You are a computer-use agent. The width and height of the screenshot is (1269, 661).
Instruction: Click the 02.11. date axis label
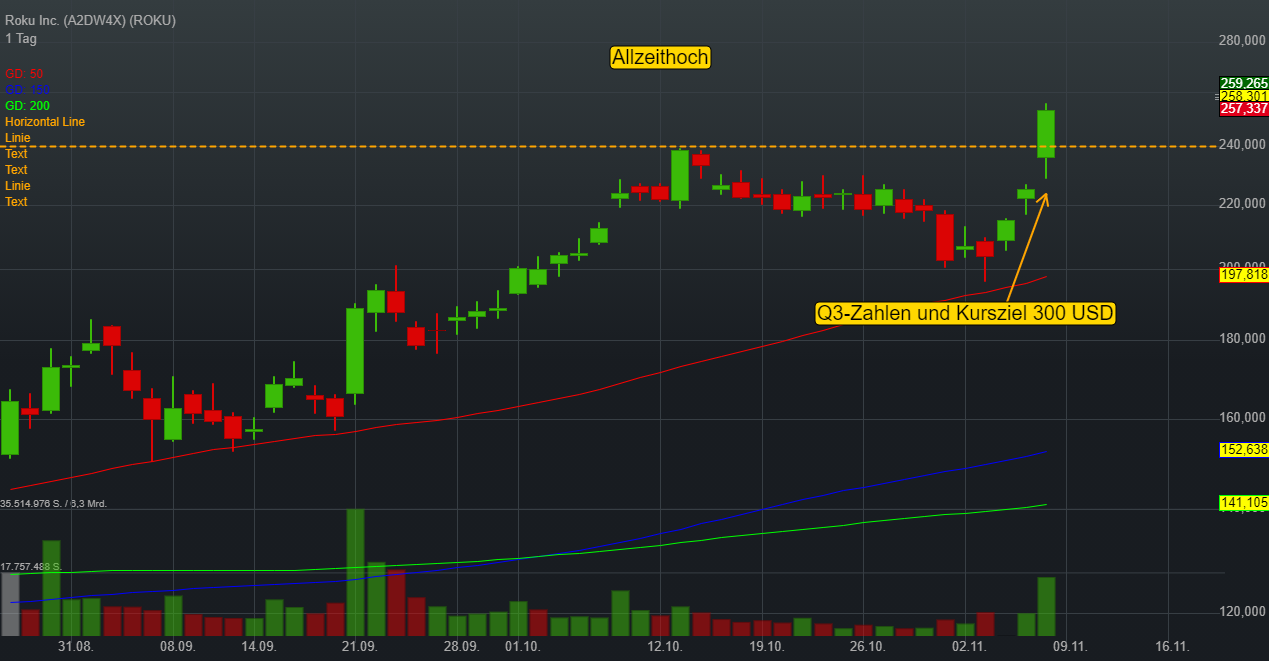pyautogui.click(x=970, y=647)
